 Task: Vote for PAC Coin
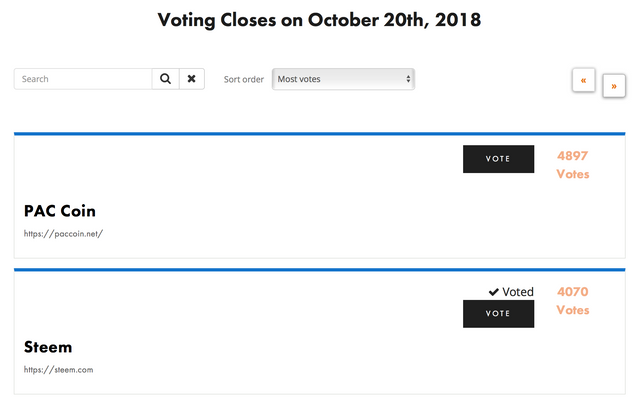[x=498, y=159]
